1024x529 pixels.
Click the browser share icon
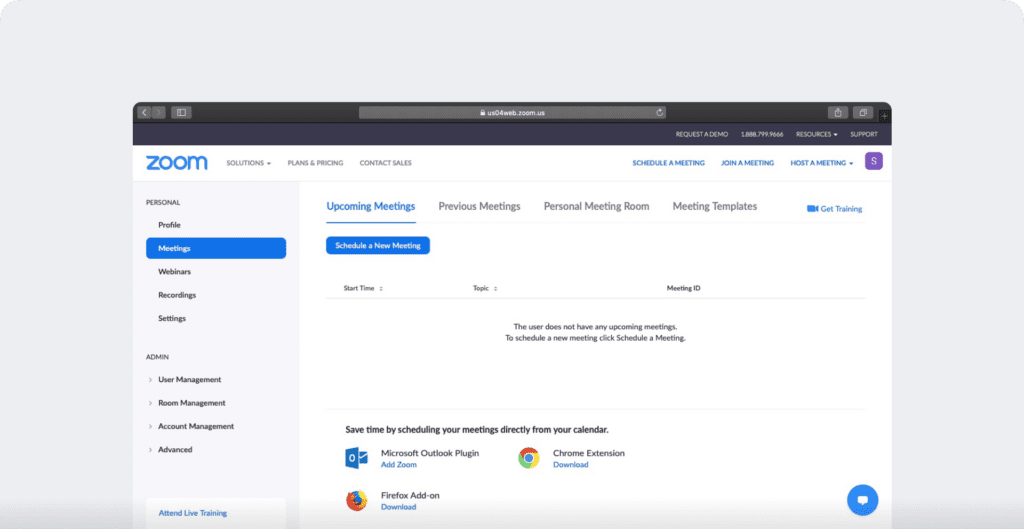[x=837, y=113]
